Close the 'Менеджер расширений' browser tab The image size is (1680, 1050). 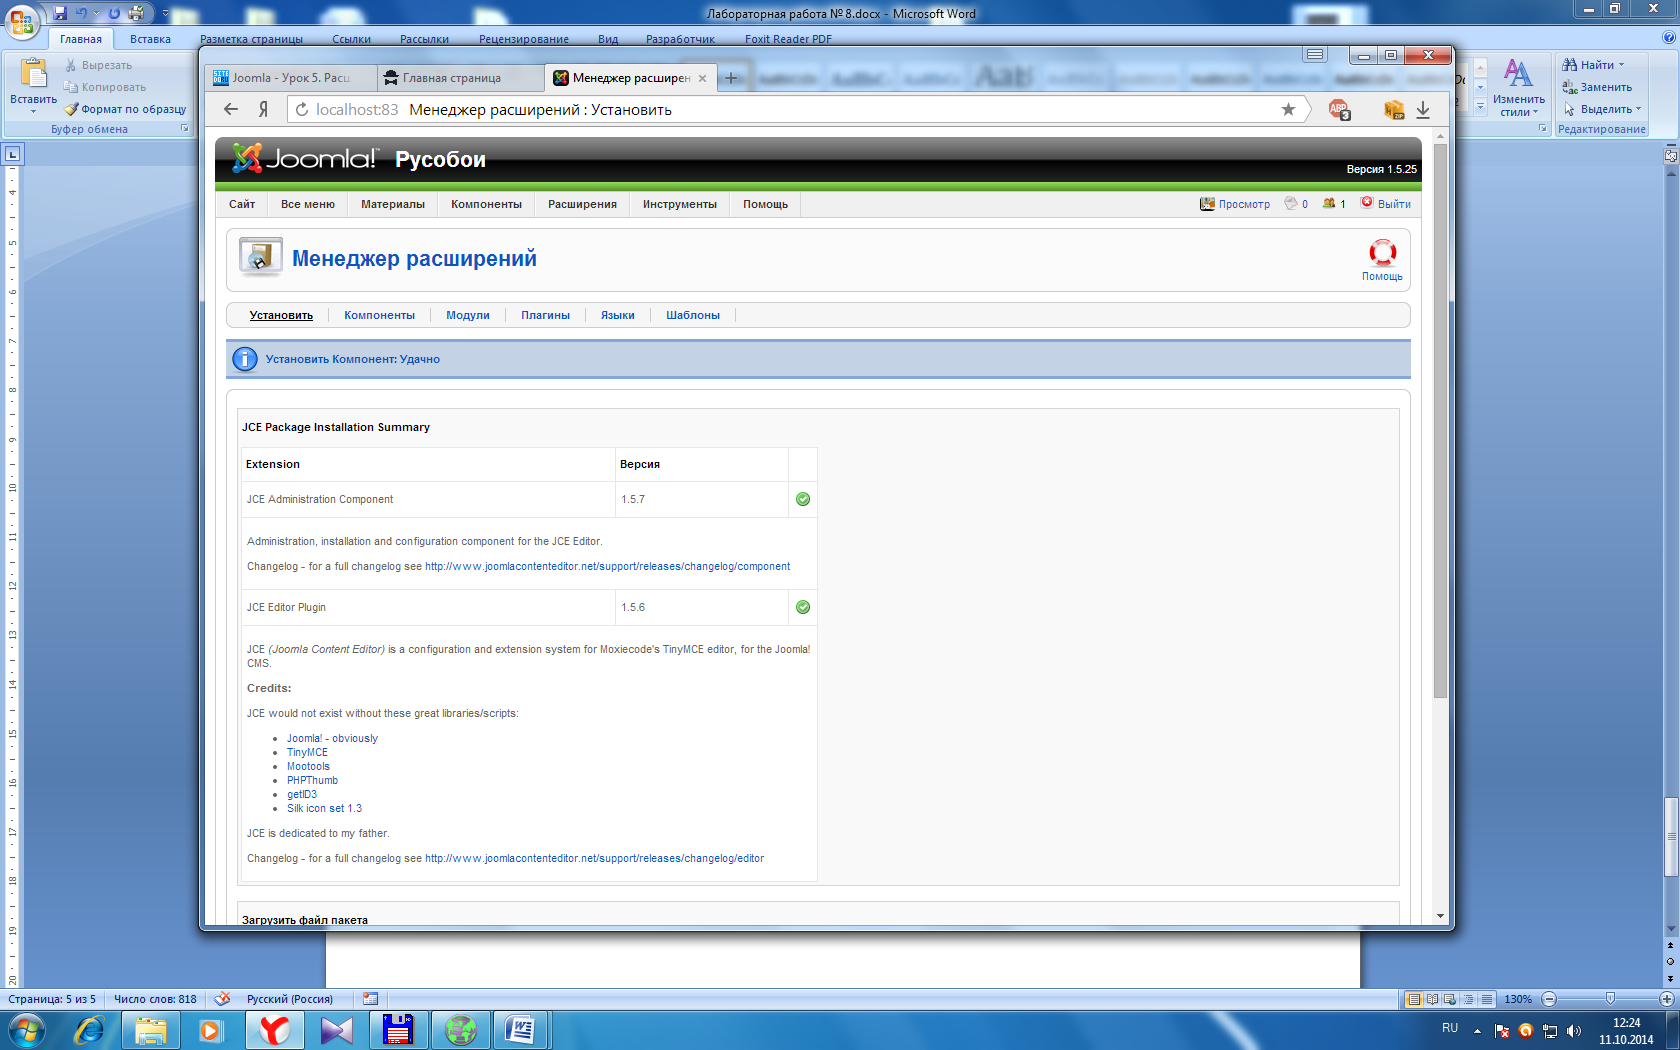tap(702, 78)
